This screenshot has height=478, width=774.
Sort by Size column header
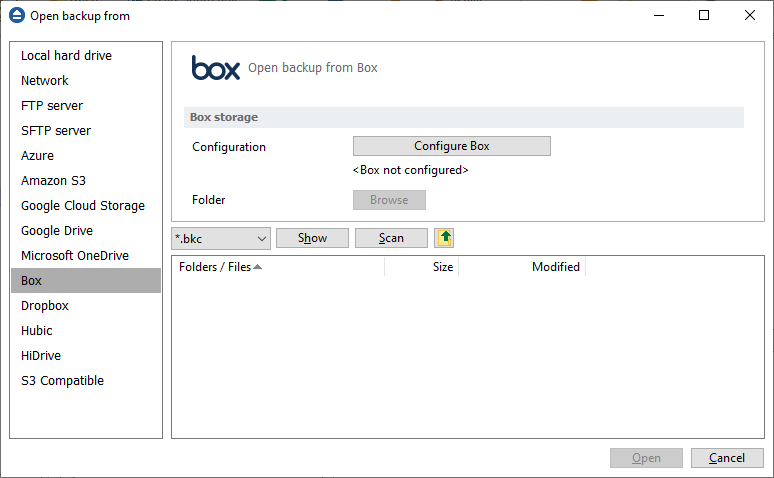point(422,267)
